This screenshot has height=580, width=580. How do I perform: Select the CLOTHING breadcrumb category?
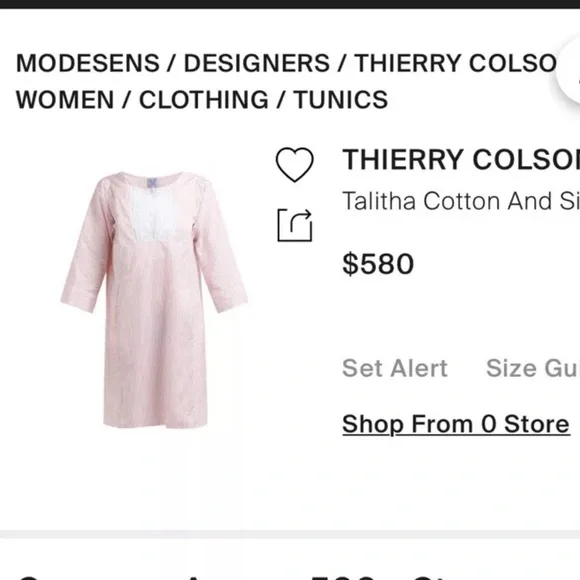(204, 100)
